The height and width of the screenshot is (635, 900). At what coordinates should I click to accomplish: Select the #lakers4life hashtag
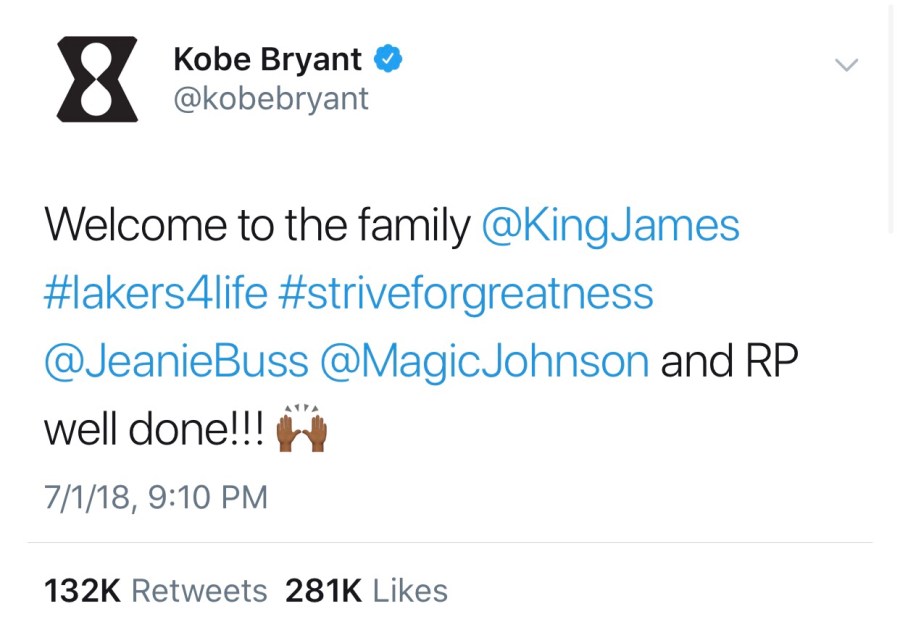point(155,294)
